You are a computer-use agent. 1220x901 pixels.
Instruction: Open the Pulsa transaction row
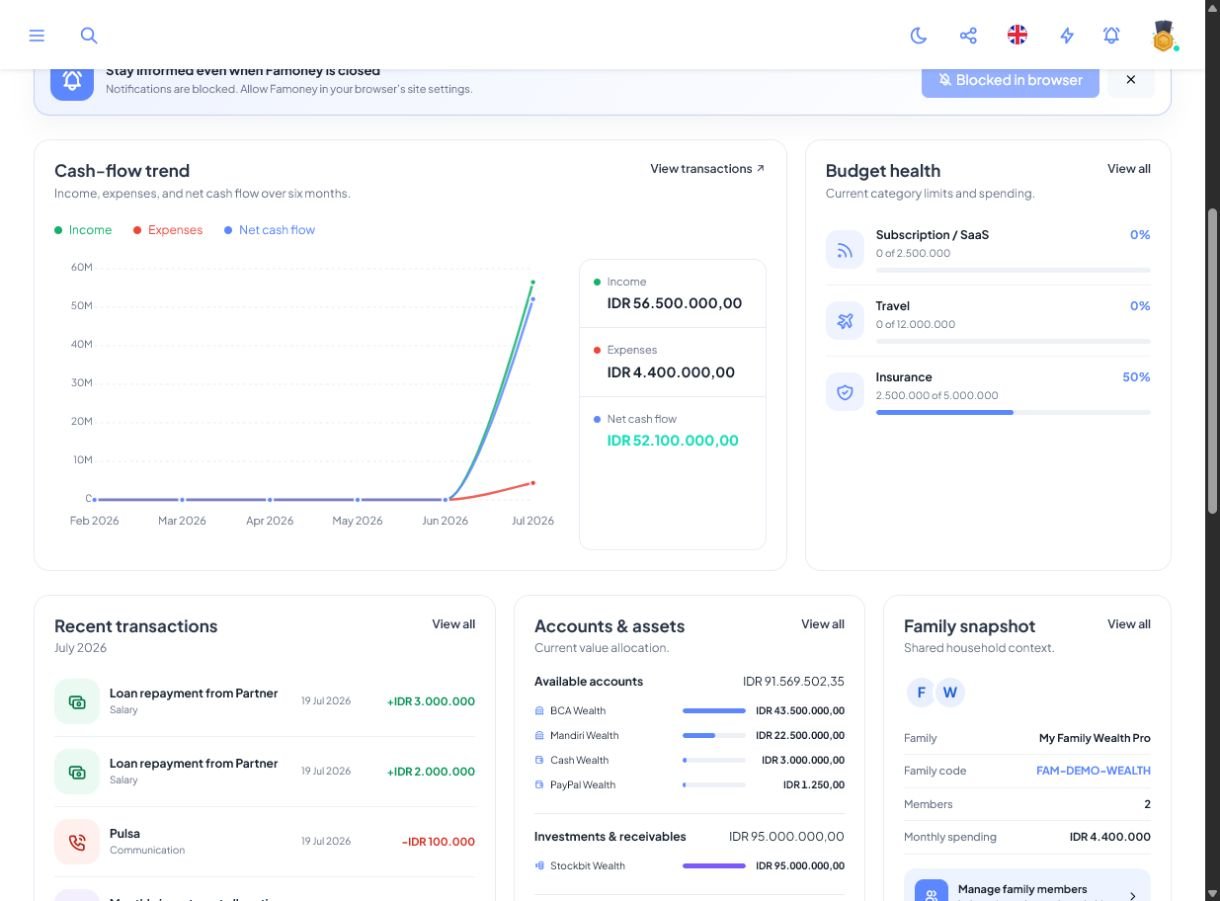click(265, 842)
